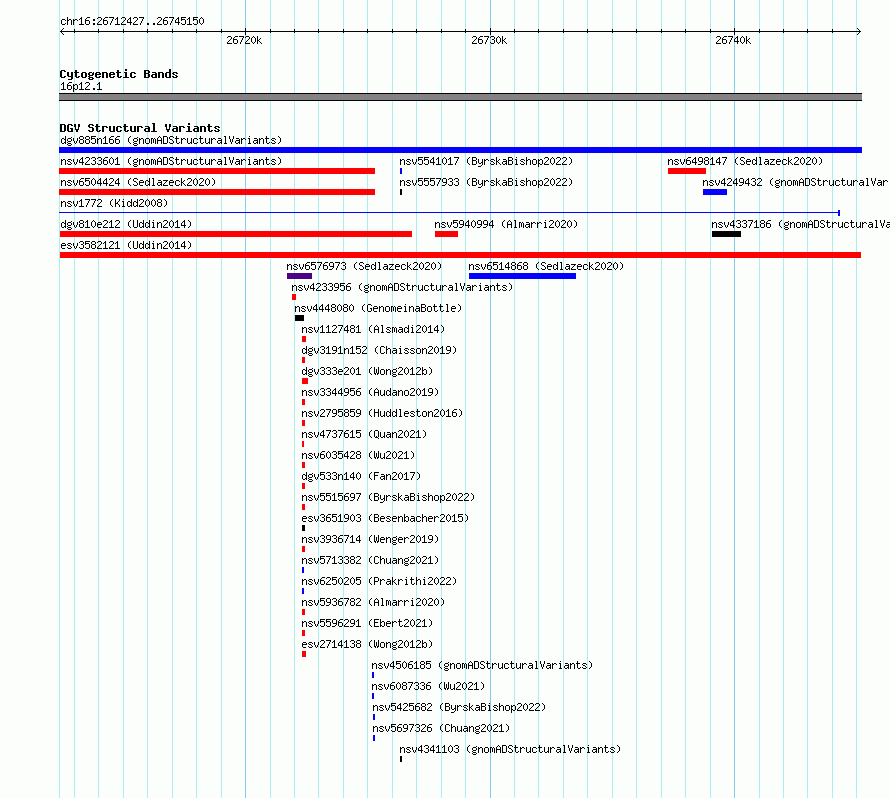The width and height of the screenshot is (890, 798).
Task: Click nsv4341103 gnomADStructuralVariants label
Action: pos(510,749)
